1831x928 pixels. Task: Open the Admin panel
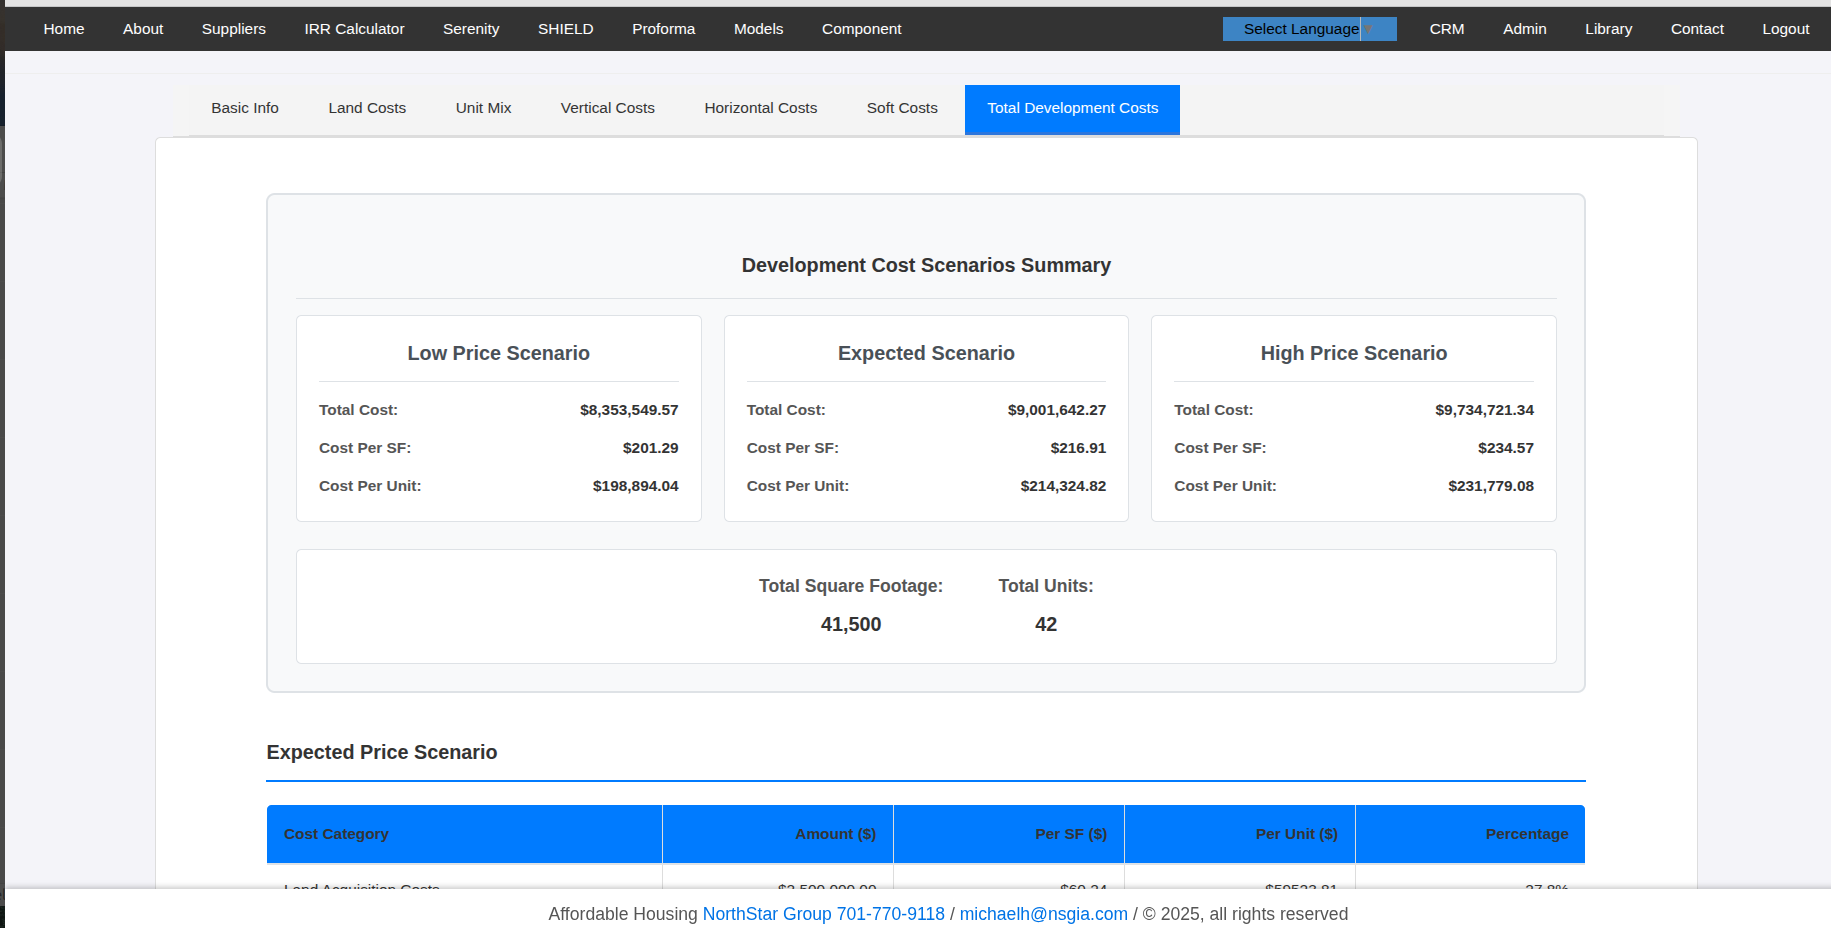[1524, 29]
